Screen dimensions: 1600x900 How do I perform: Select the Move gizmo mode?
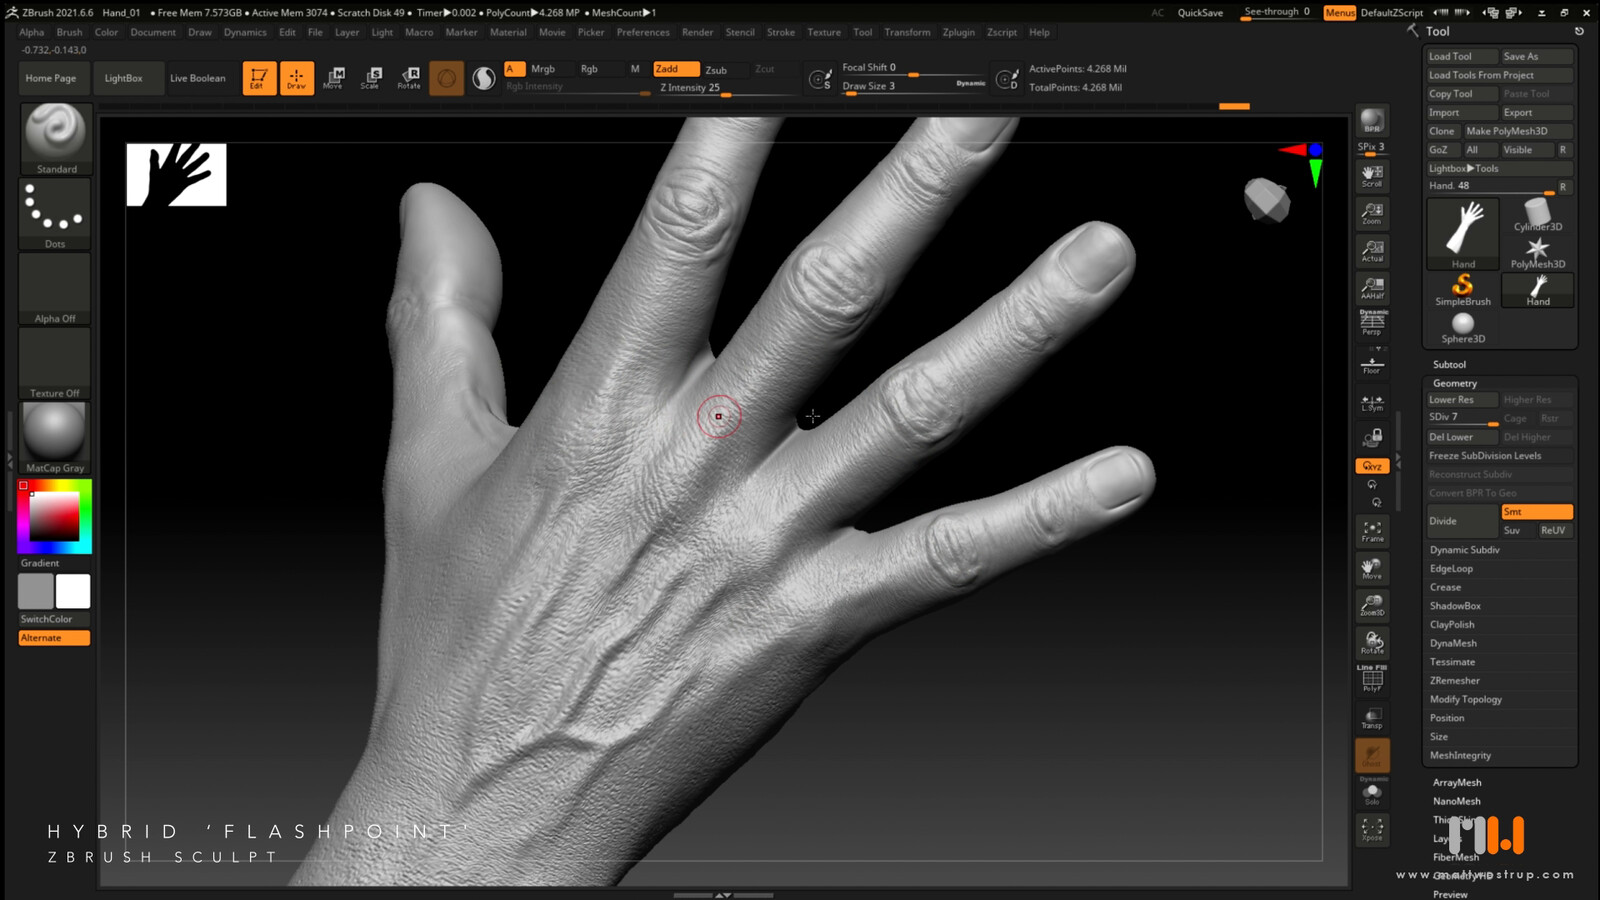coord(334,78)
